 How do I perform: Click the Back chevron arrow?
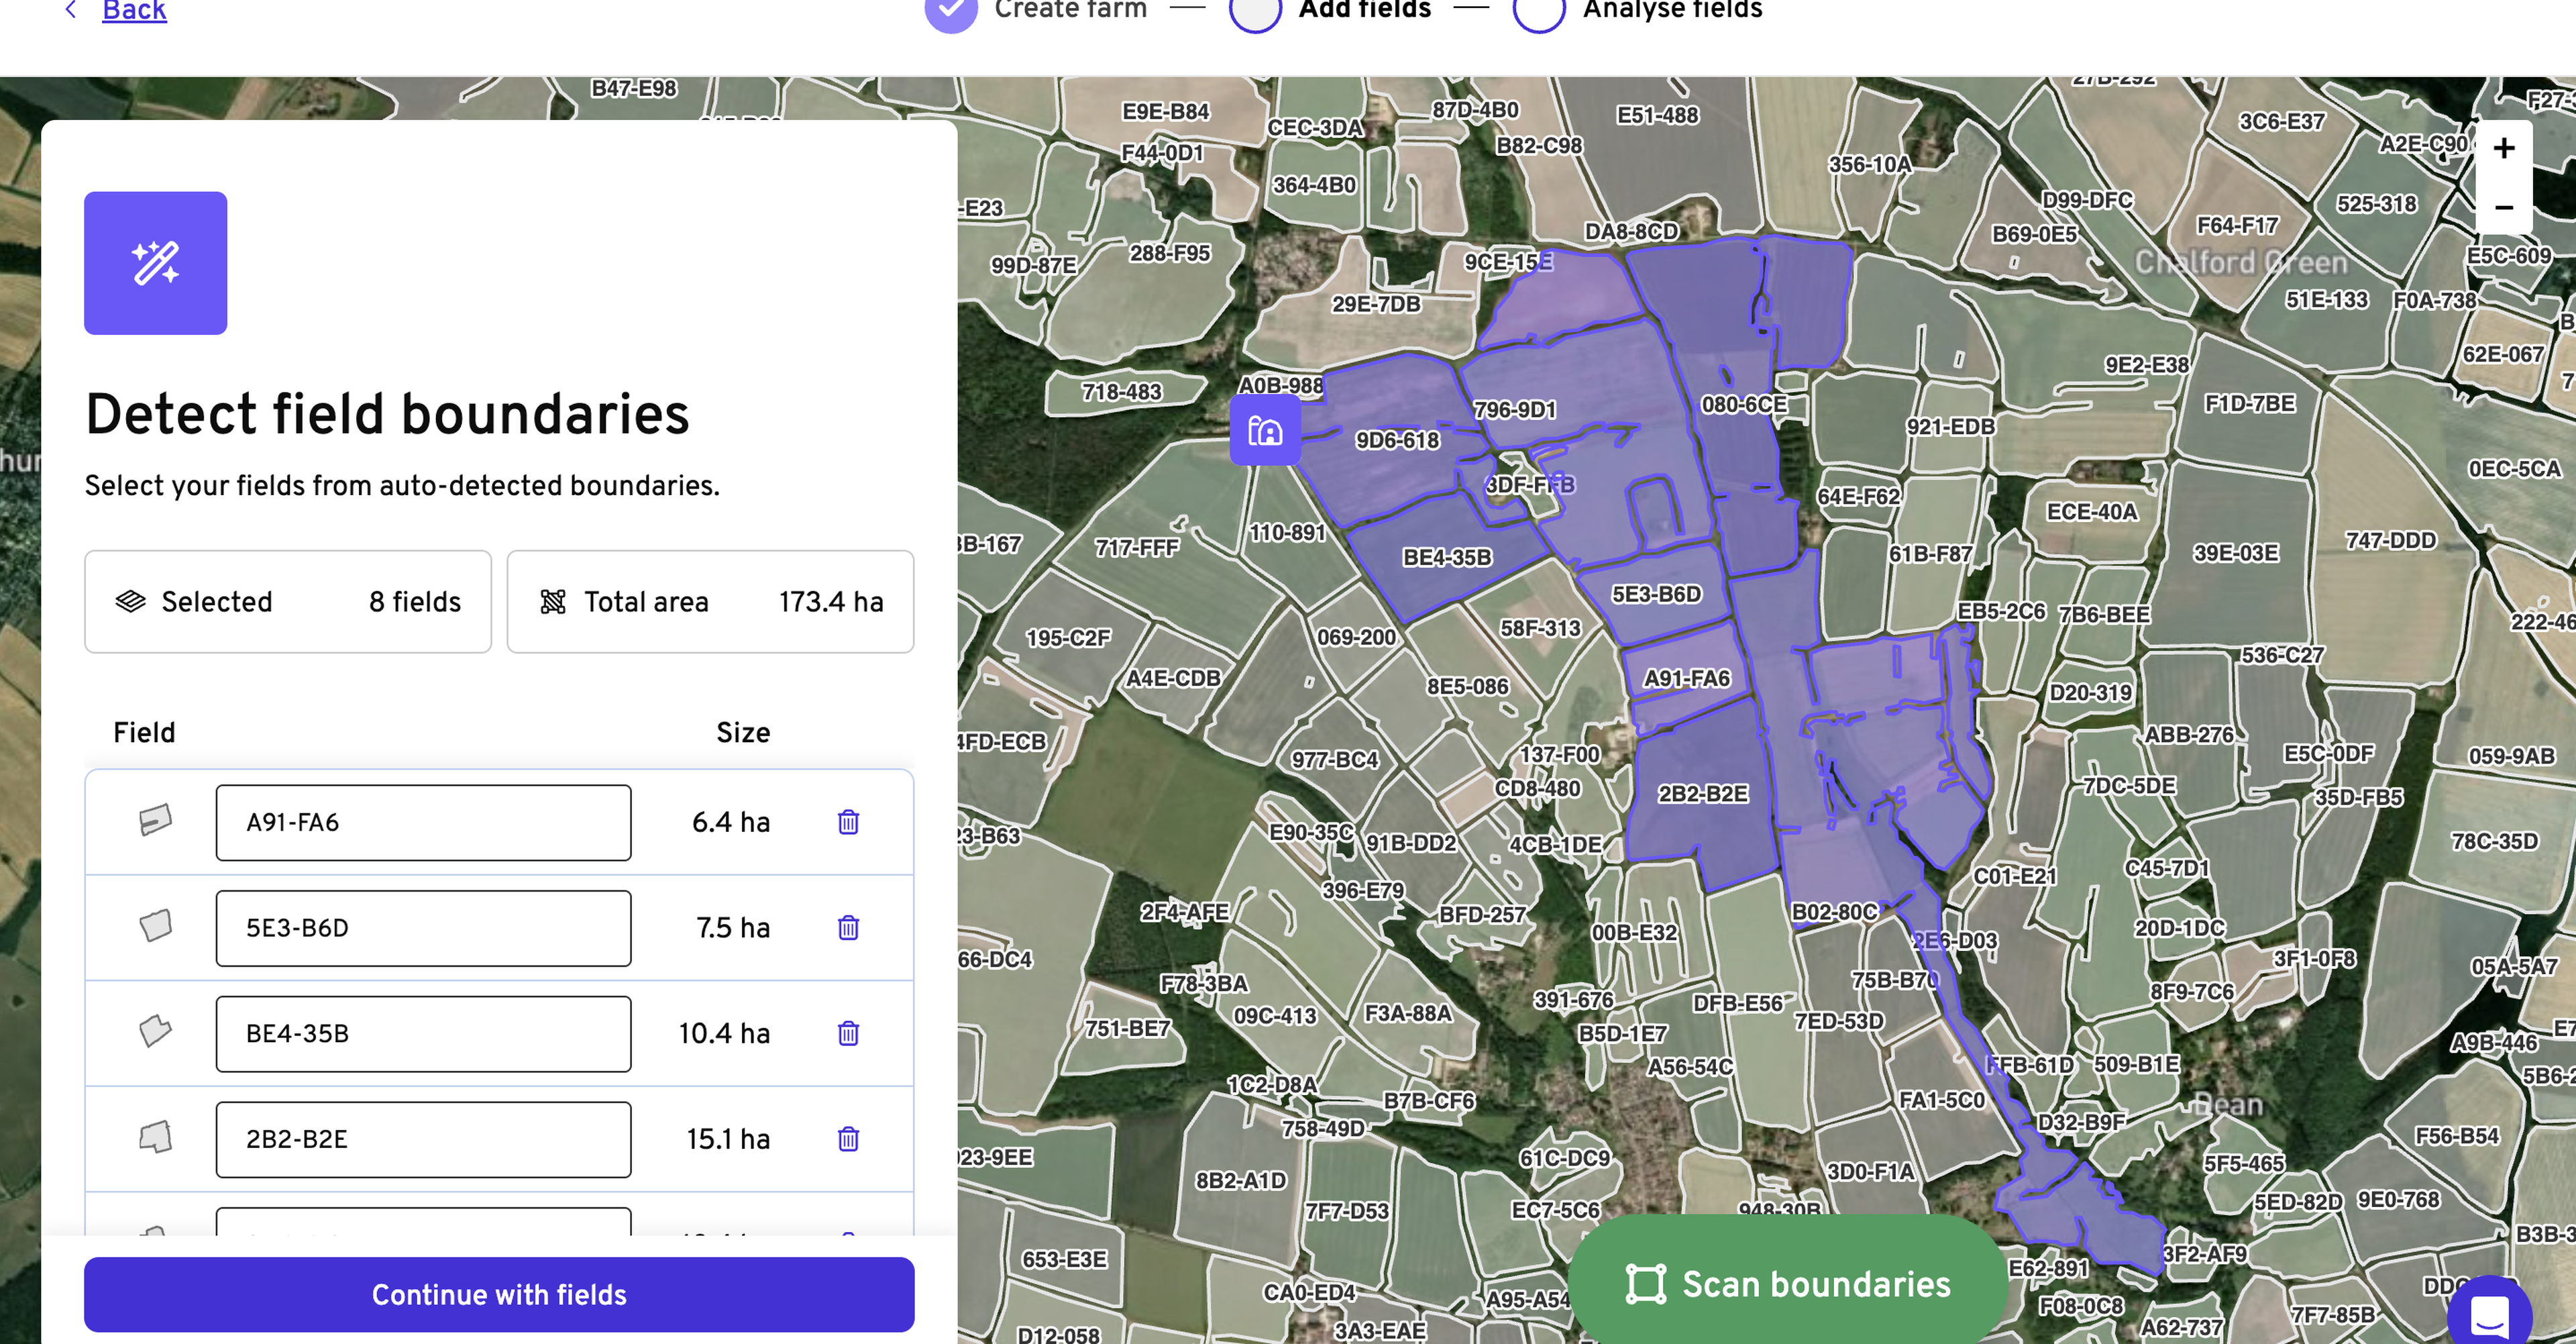tap(70, 10)
